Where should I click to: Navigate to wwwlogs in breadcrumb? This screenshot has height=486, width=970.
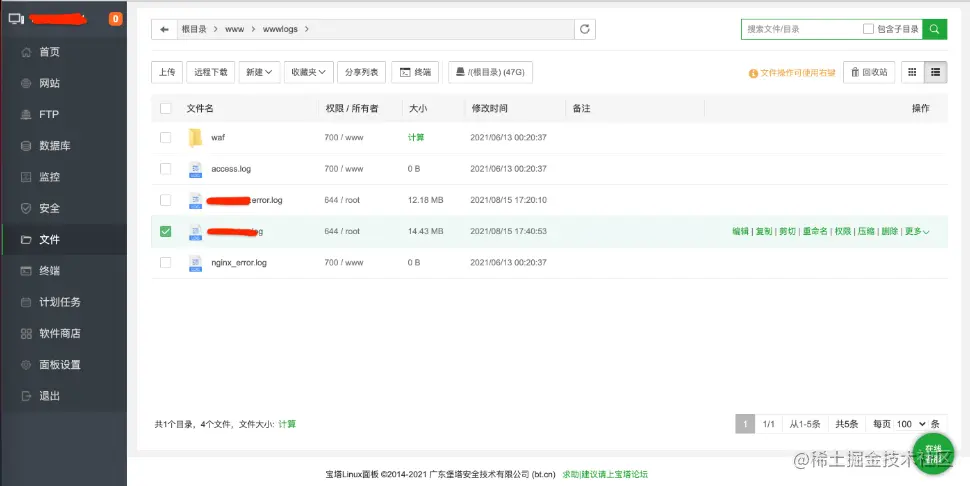coord(280,29)
